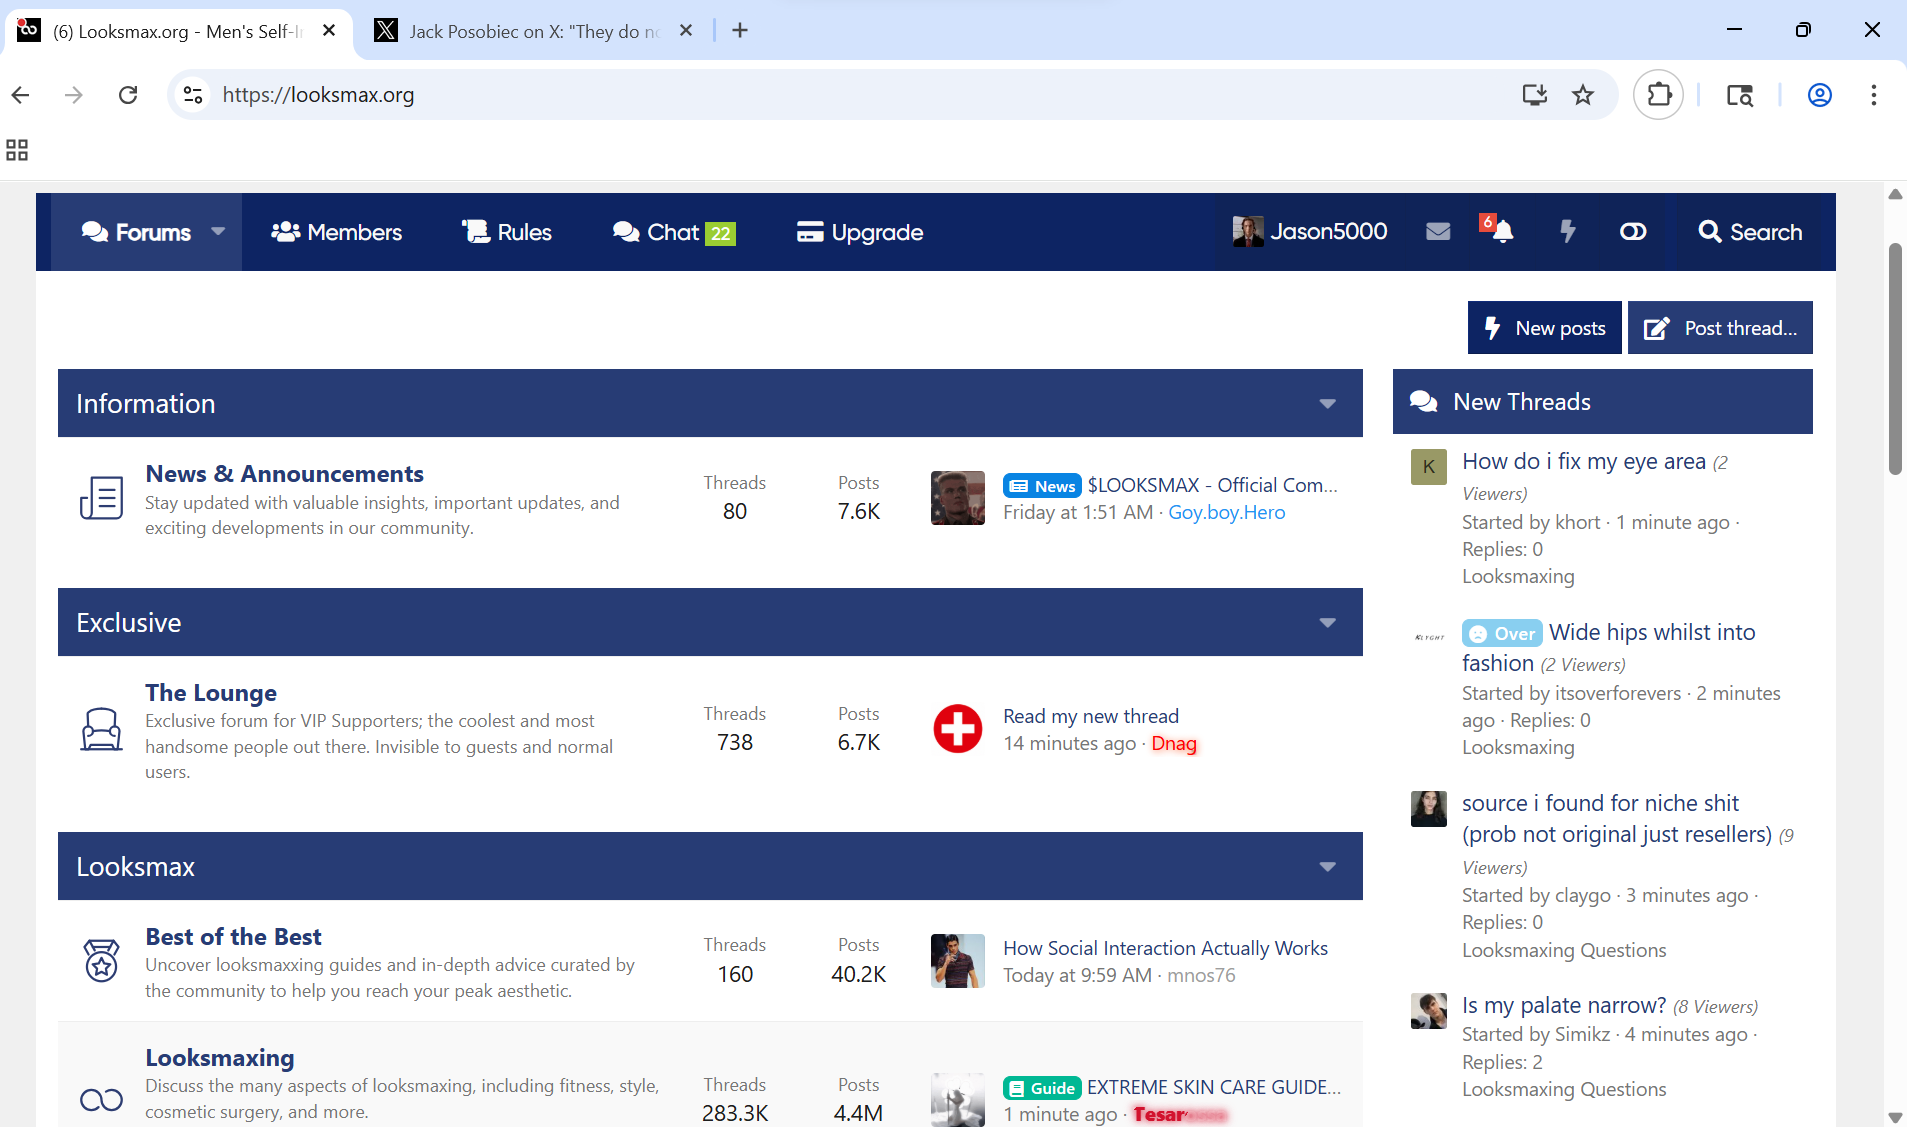Open the Chrome profile icon

pos(1820,95)
